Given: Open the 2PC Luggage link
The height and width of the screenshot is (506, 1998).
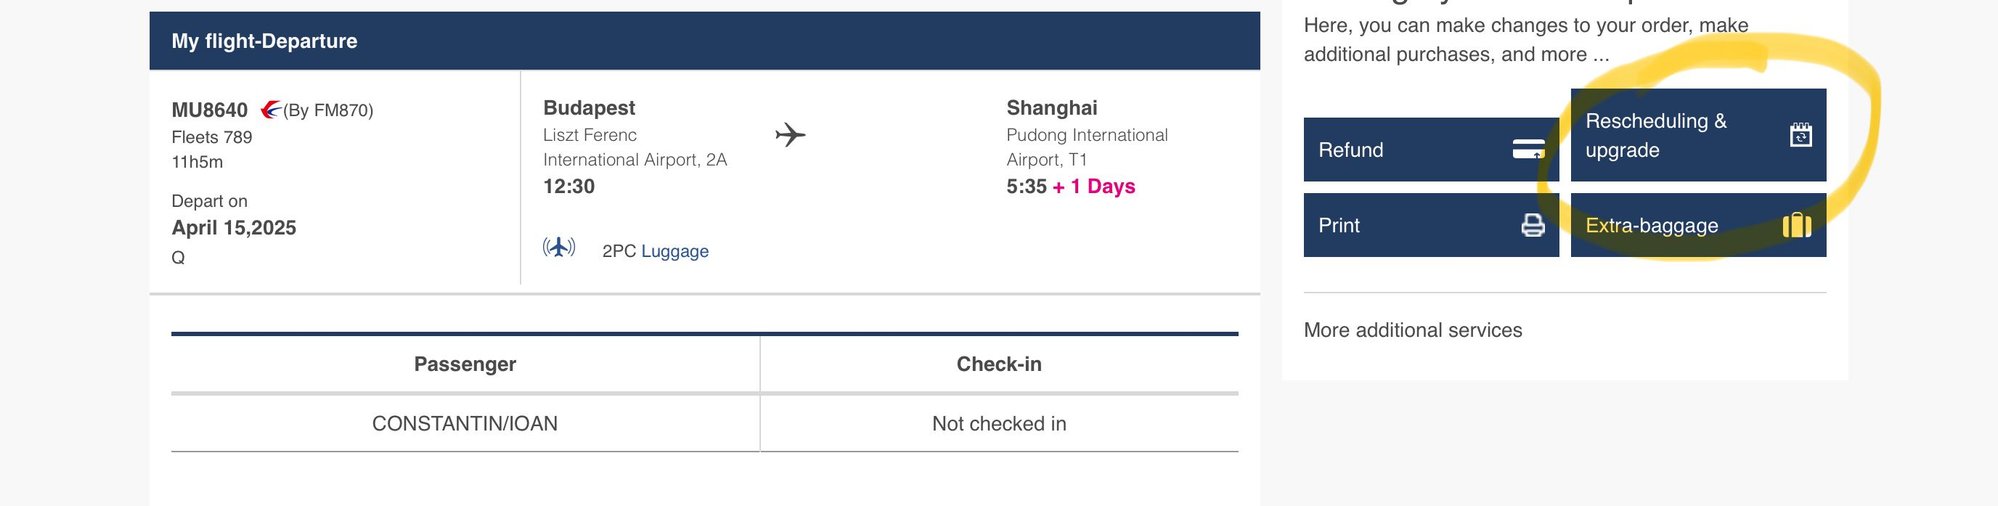Looking at the screenshot, I should coord(674,251).
